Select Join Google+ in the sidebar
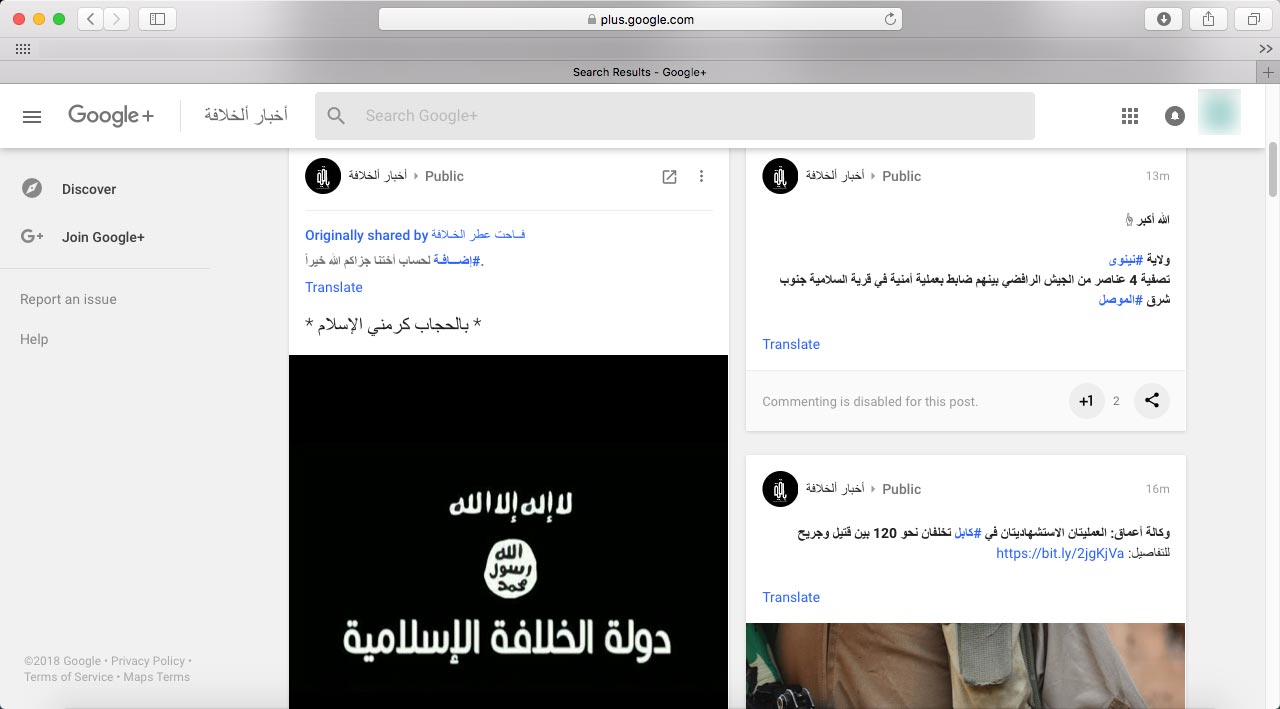 click(x=103, y=237)
